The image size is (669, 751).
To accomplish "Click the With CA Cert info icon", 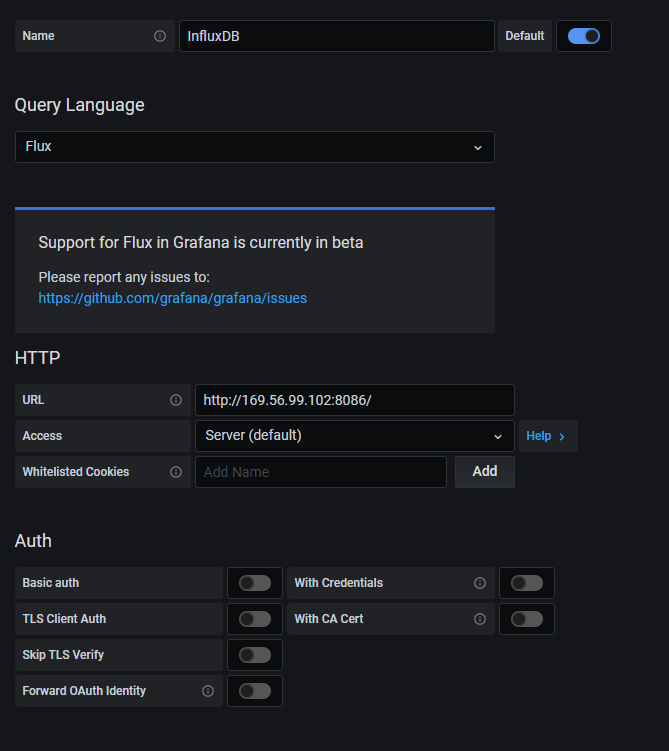I will (480, 619).
